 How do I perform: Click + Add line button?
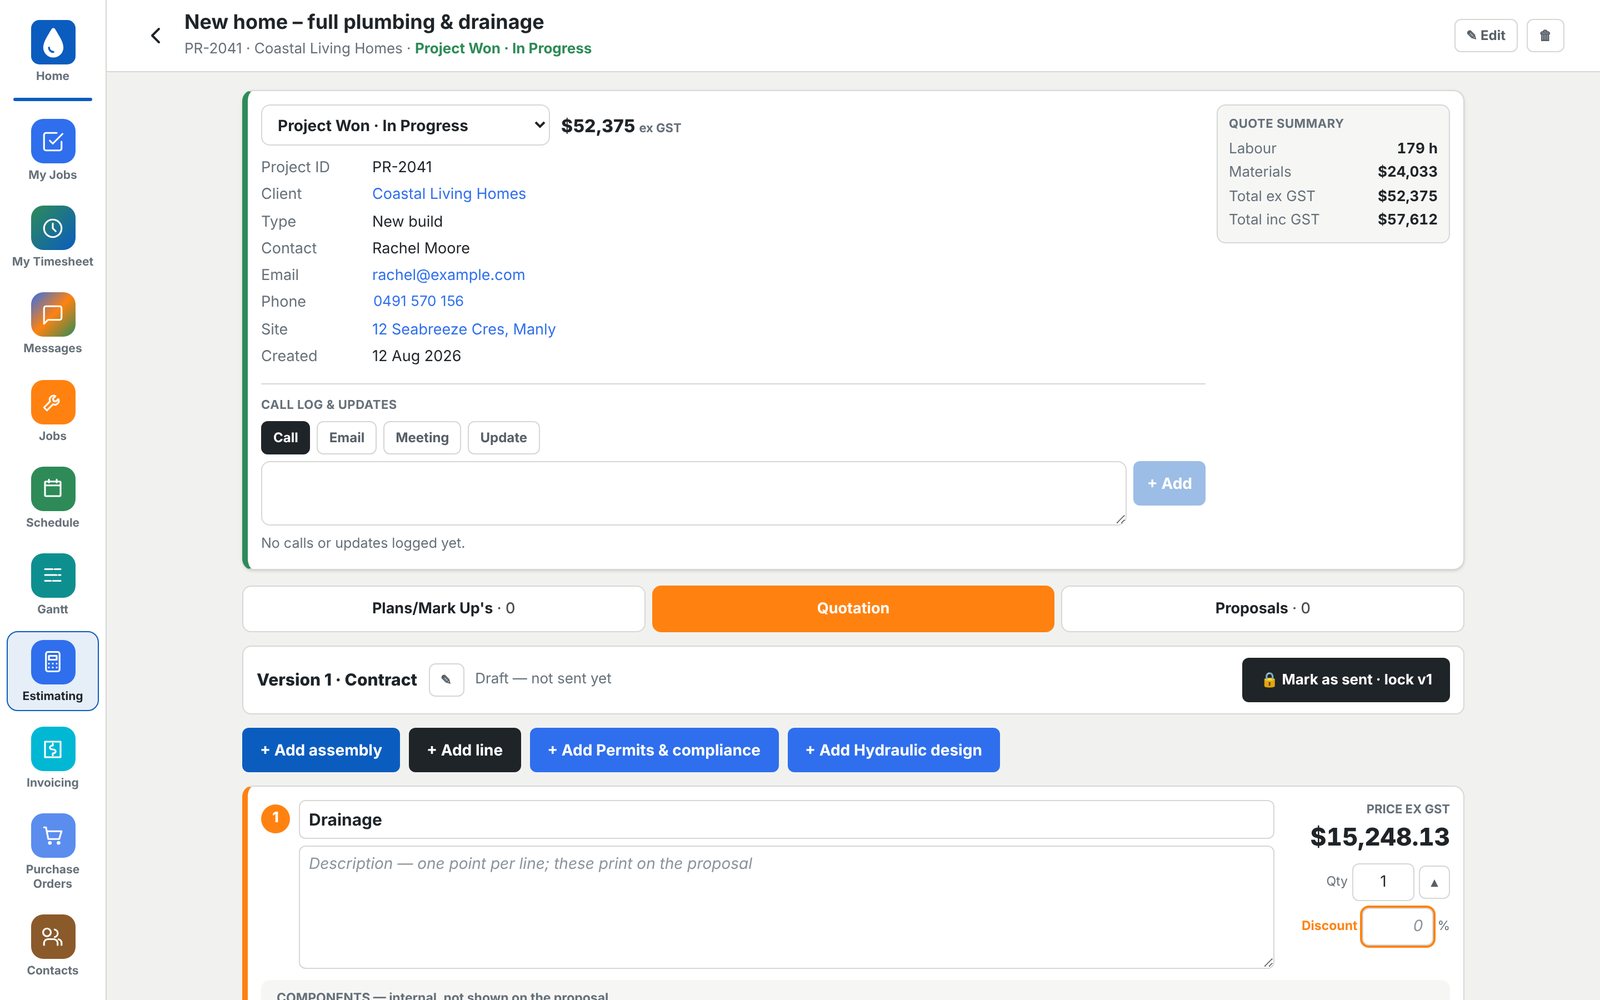pos(465,750)
